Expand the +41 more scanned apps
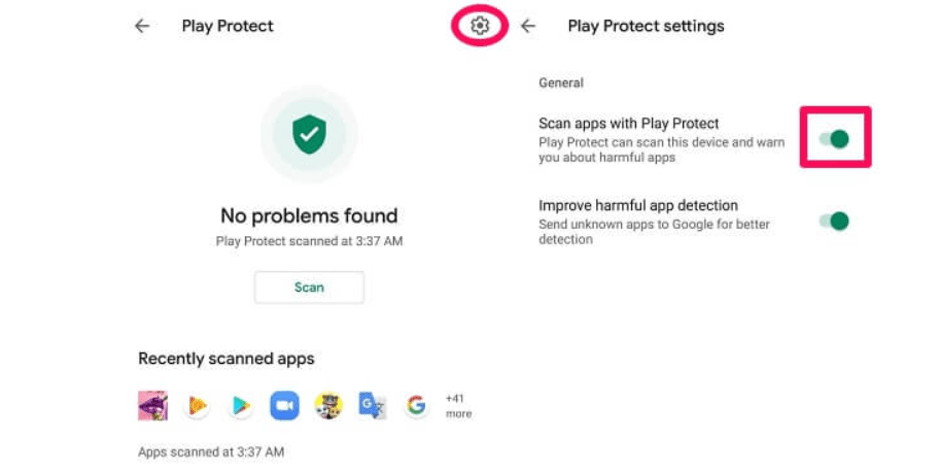The height and width of the screenshot is (472, 941). (458, 406)
